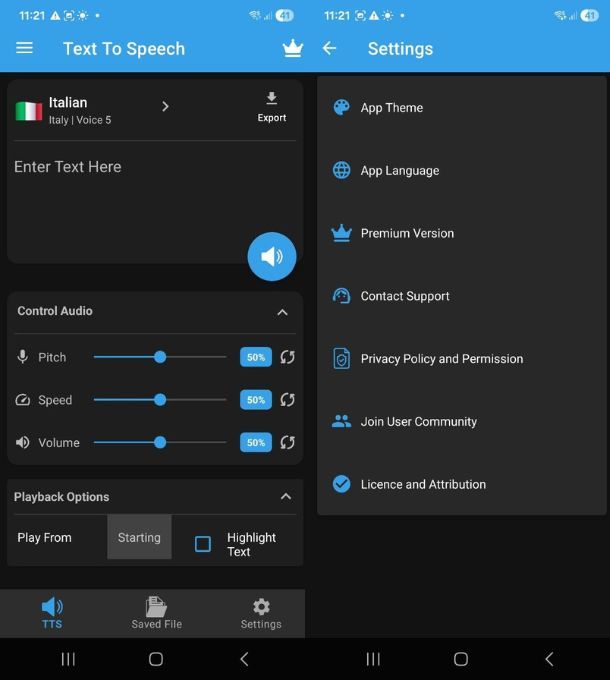This screenshot has width=610, height=680.
Task: Open the Play From Starting dropdown
Action: coord(139,537)
